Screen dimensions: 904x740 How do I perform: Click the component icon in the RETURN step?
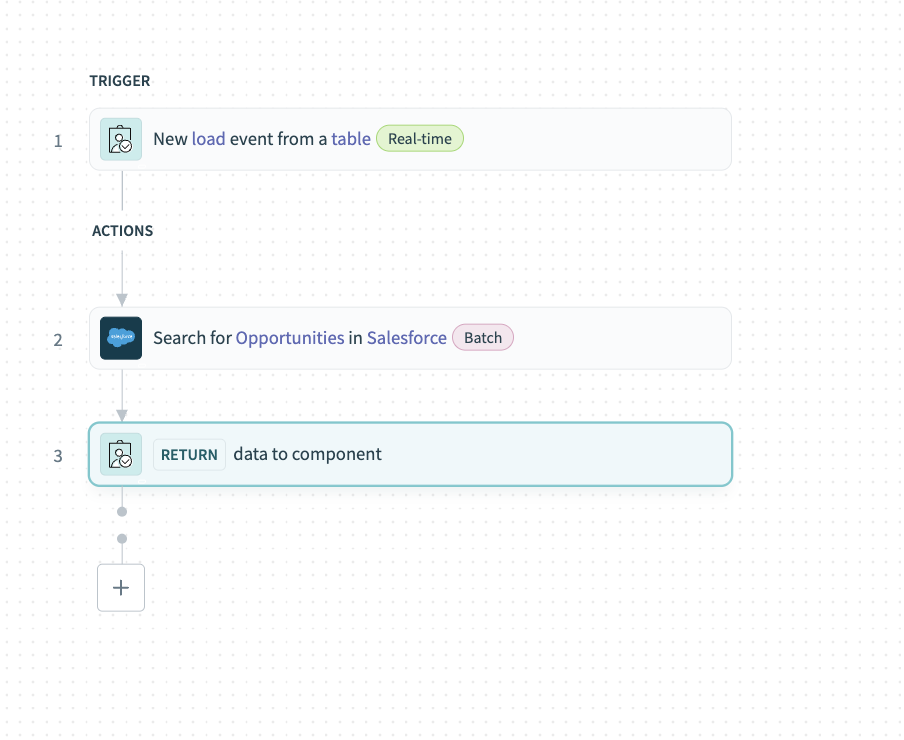click(x=120, y=454)
